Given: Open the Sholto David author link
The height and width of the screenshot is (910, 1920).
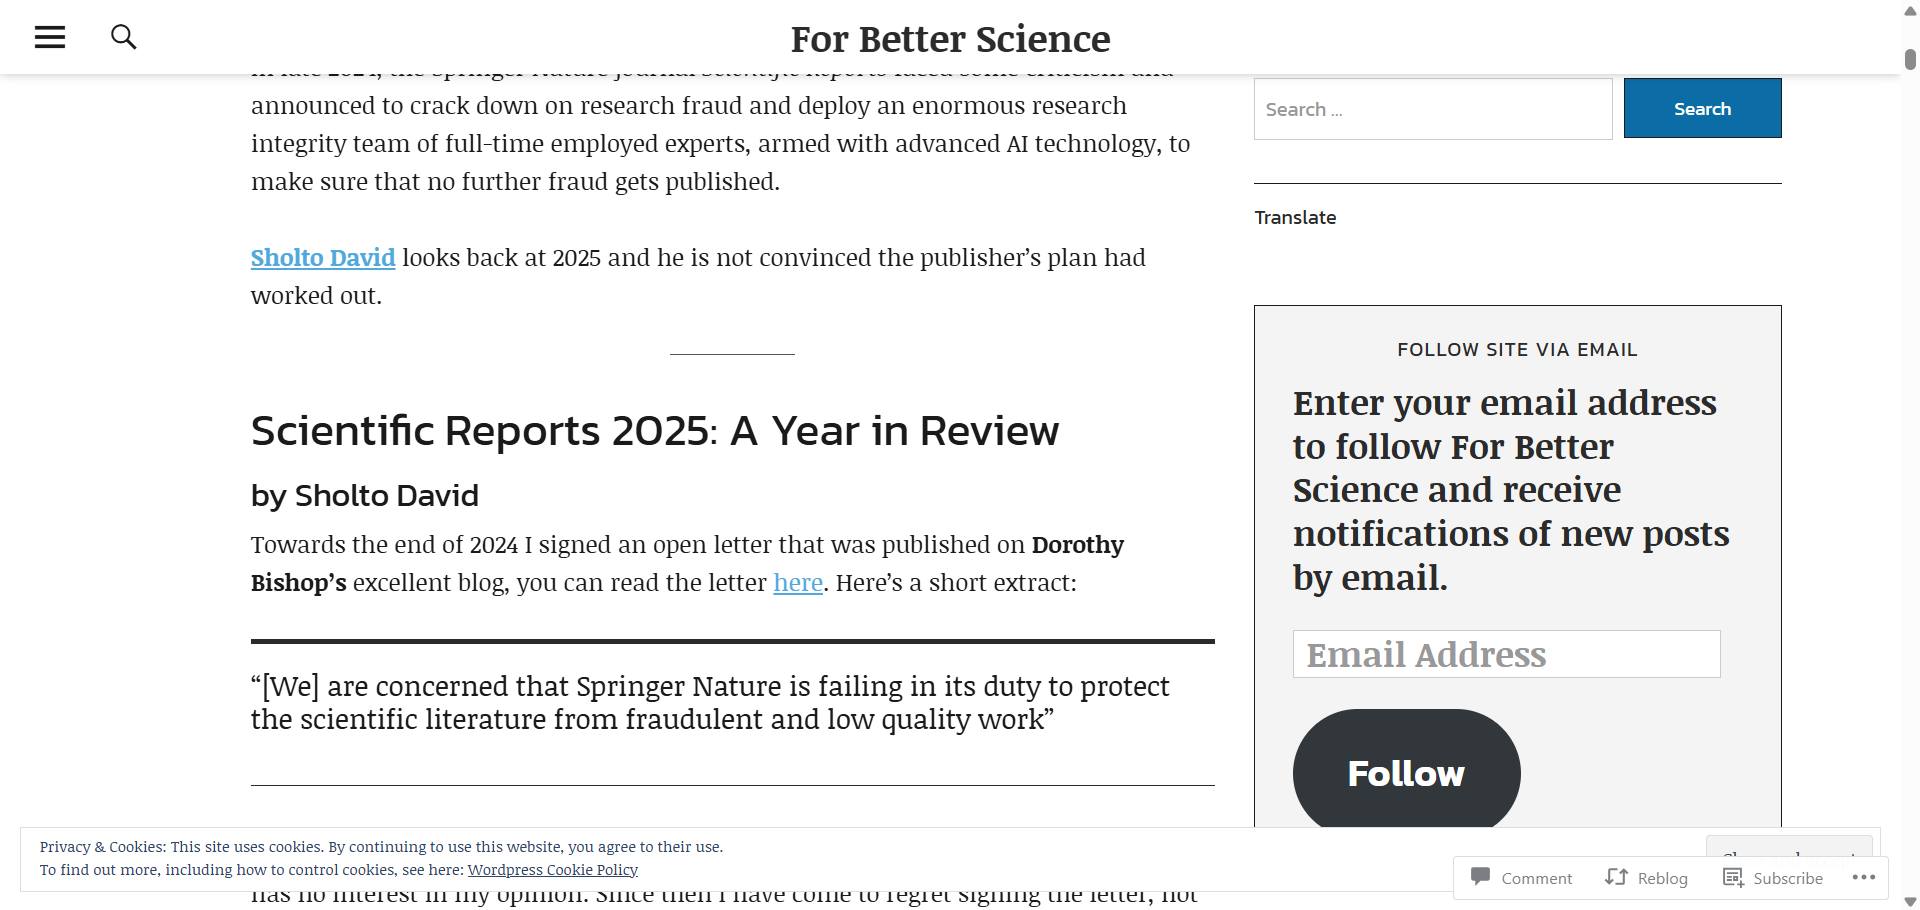Looking at the screenshot, I should coord(323,258).
